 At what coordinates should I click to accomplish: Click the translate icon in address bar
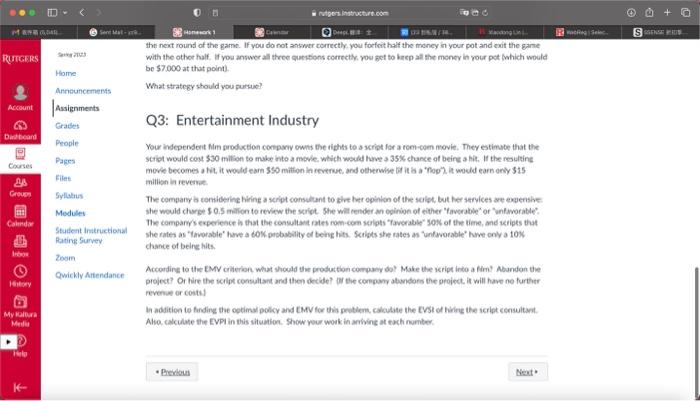[464, 13]
